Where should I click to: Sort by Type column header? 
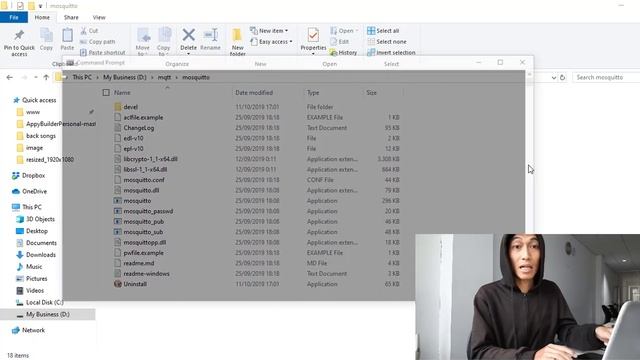pyautogui.click(x=313, y=93)
